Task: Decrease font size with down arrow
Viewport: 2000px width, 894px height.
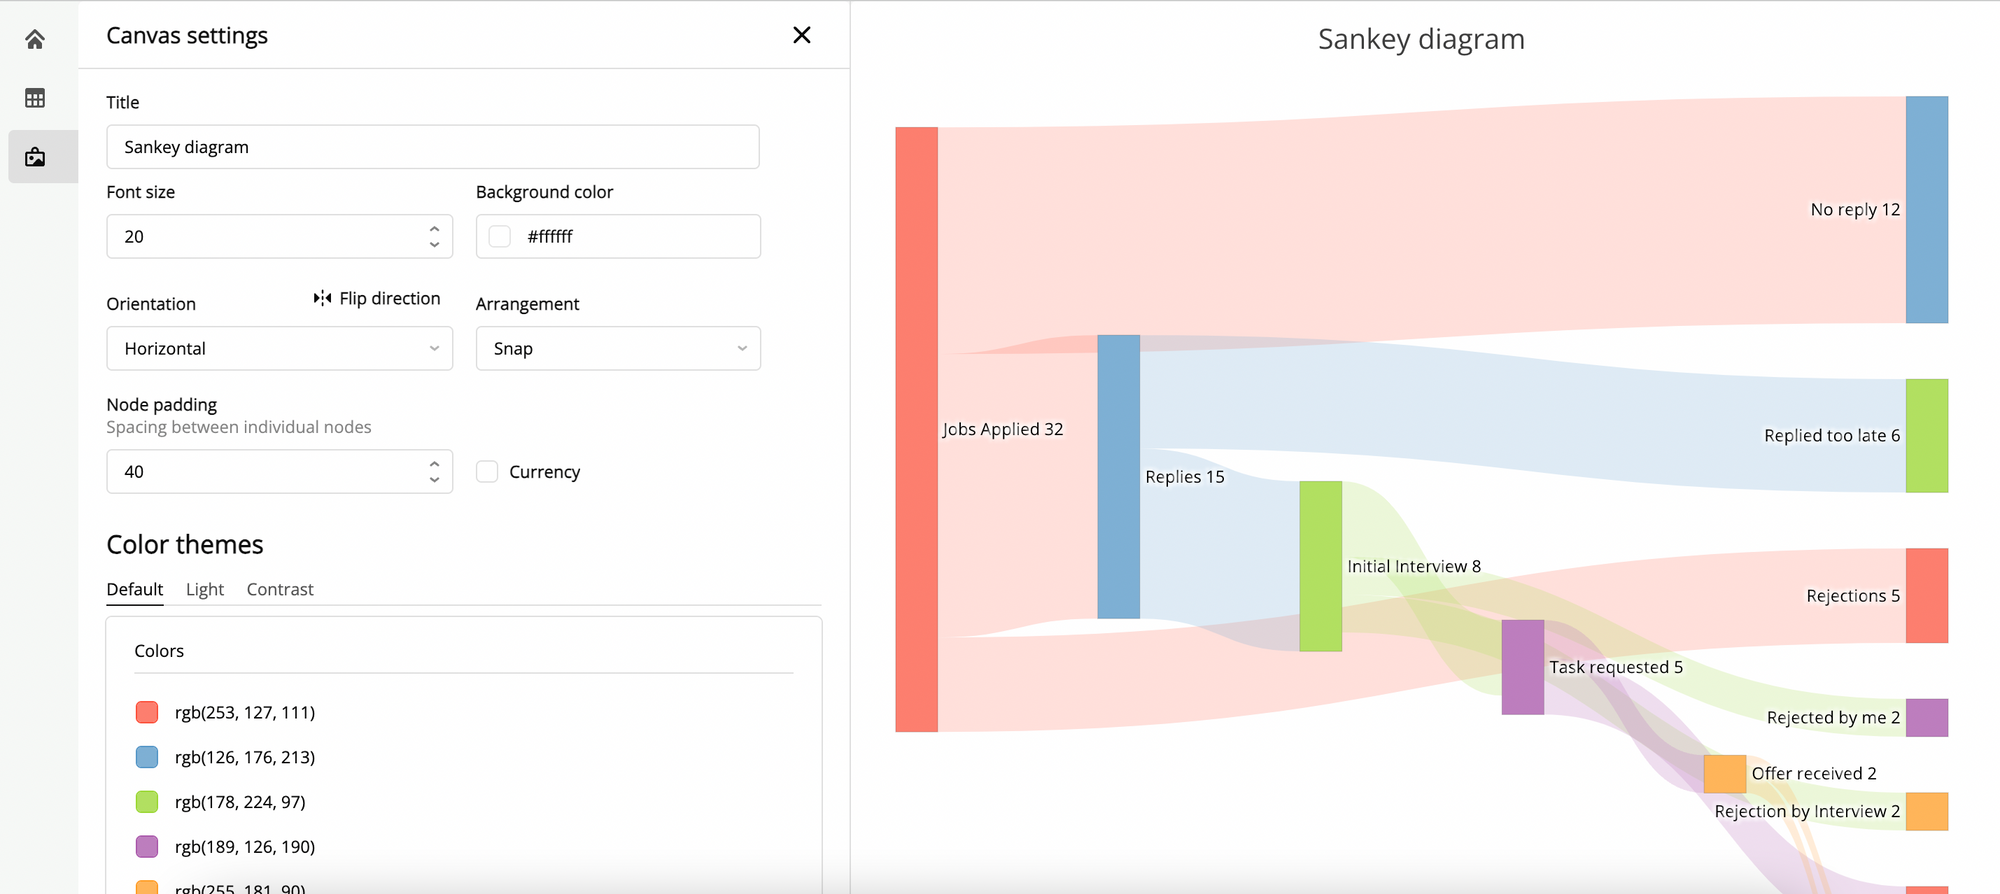Action: (434, 245)
